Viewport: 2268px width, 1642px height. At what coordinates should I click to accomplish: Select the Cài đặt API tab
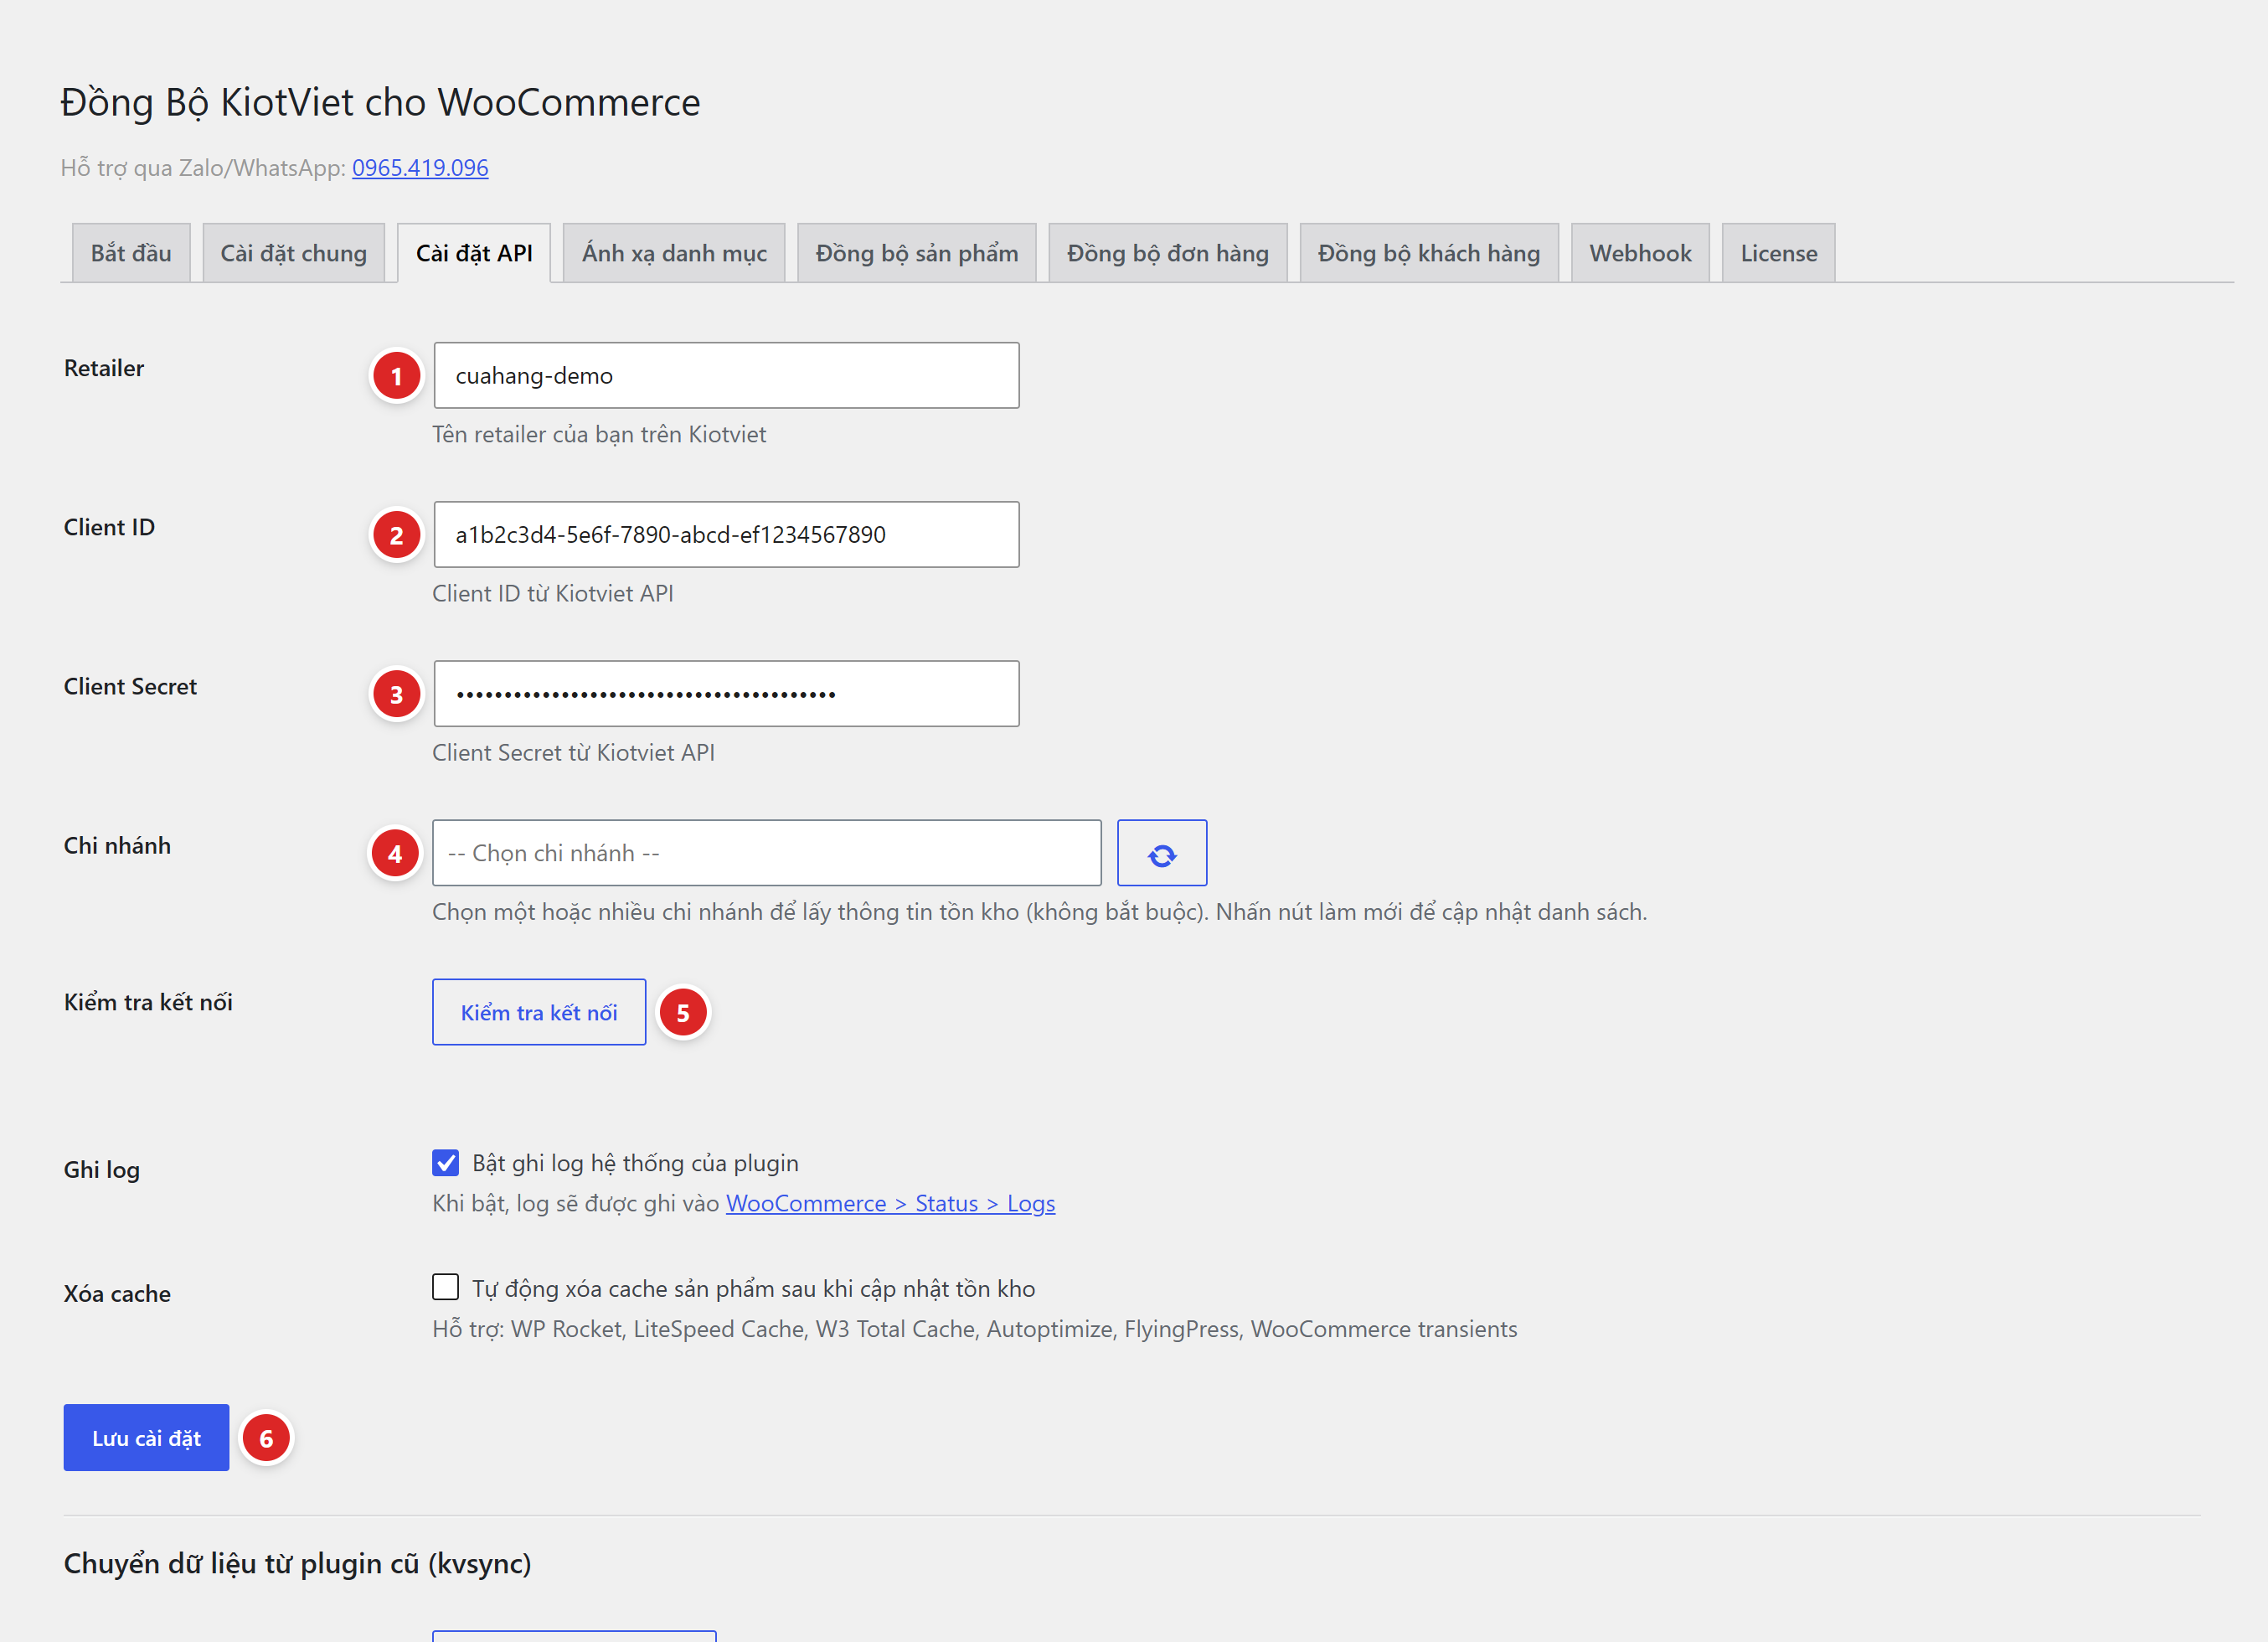474,253
